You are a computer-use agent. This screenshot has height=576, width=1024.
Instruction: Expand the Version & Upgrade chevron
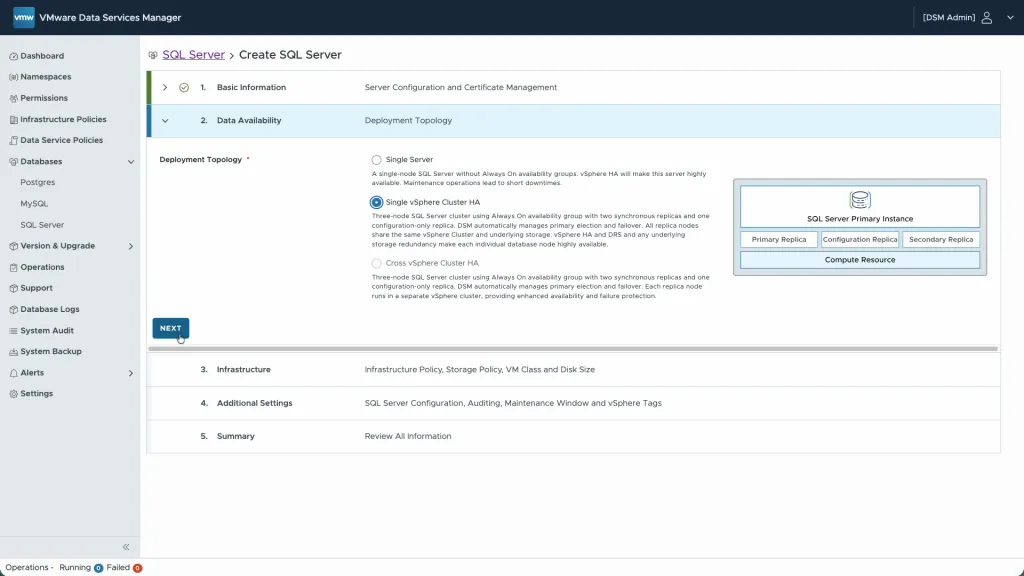(x=131, y=246)
